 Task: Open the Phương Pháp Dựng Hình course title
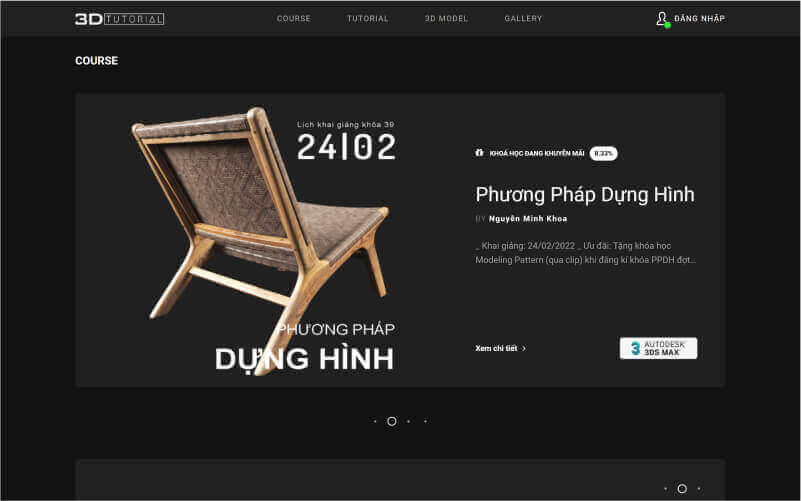click(x=585, y=195)
